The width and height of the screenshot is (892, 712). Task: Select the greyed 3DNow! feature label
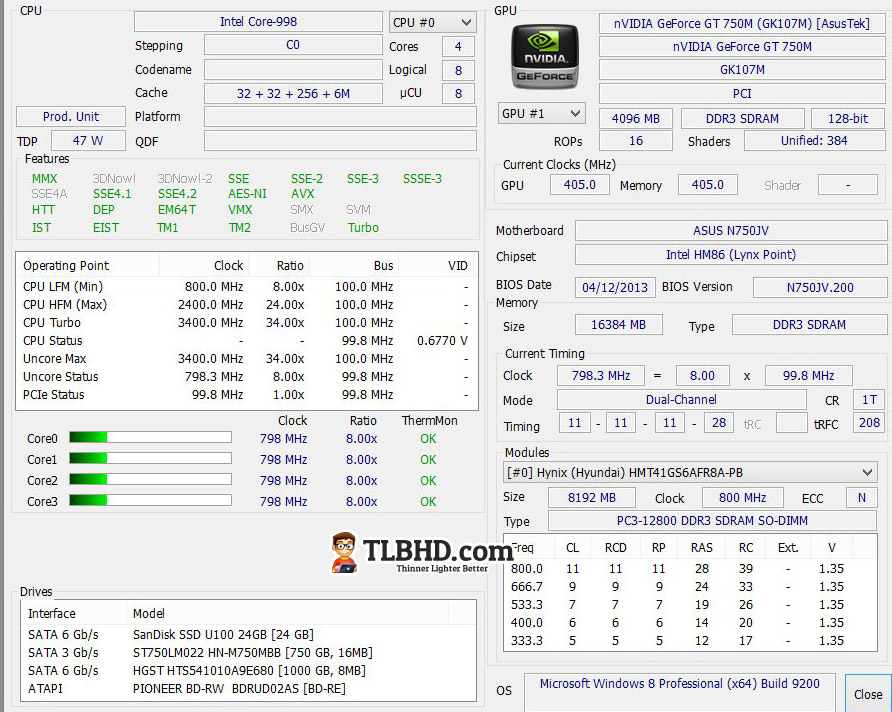click(x=114, y=179)
